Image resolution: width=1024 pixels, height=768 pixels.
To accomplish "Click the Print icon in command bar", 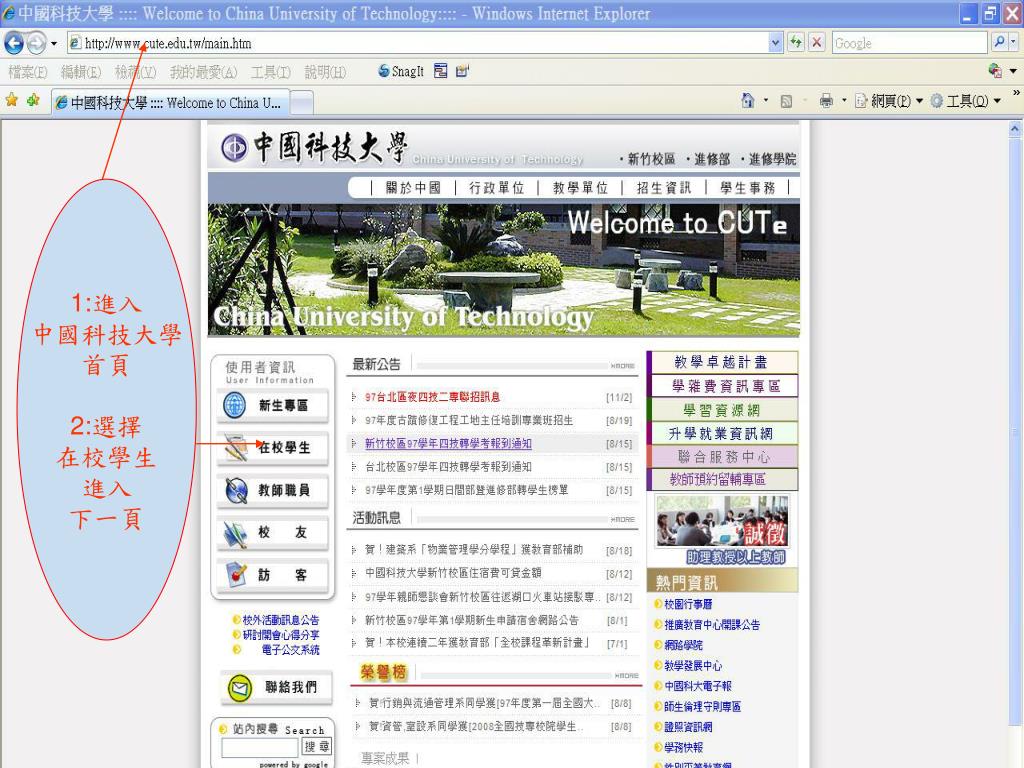I will click(826, 101).
